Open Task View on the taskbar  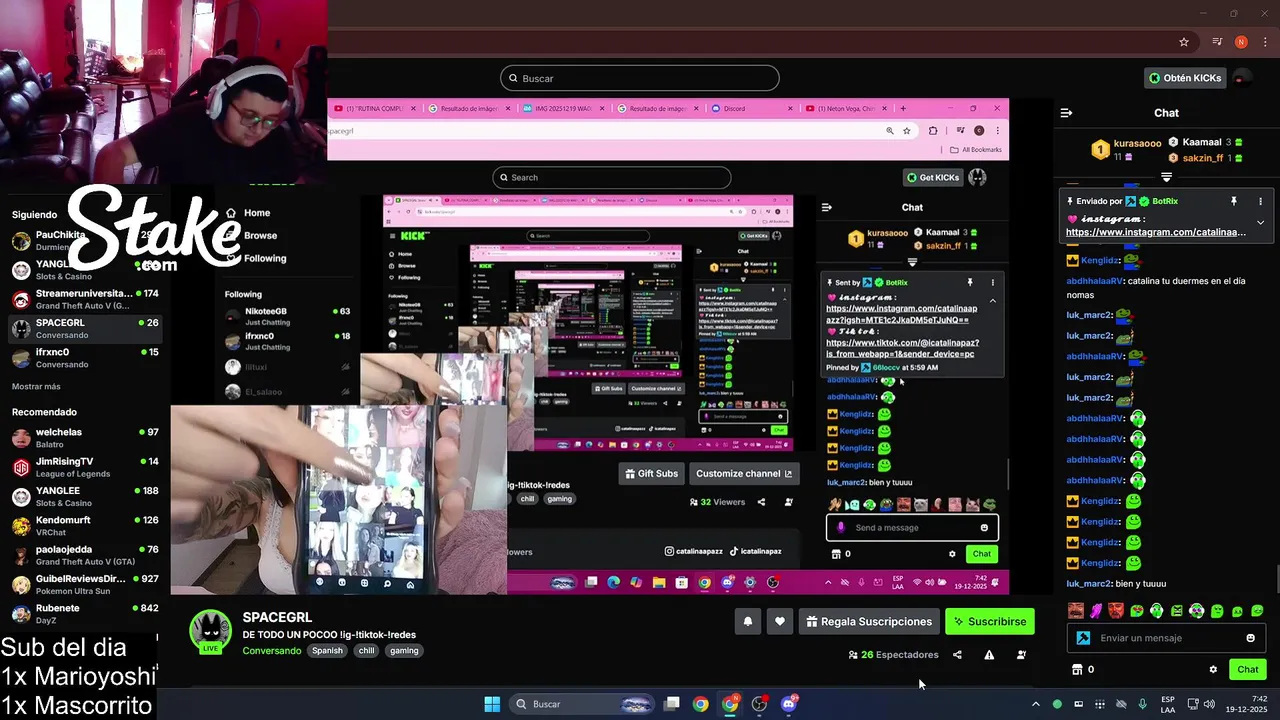672,704
